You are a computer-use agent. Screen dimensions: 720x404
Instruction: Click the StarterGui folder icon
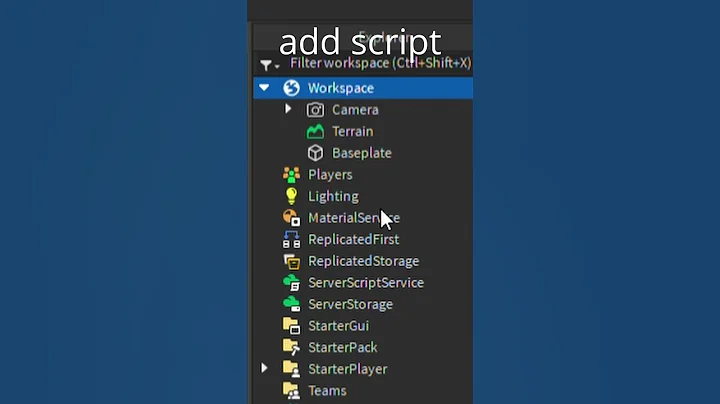click(x=291, y=325)
